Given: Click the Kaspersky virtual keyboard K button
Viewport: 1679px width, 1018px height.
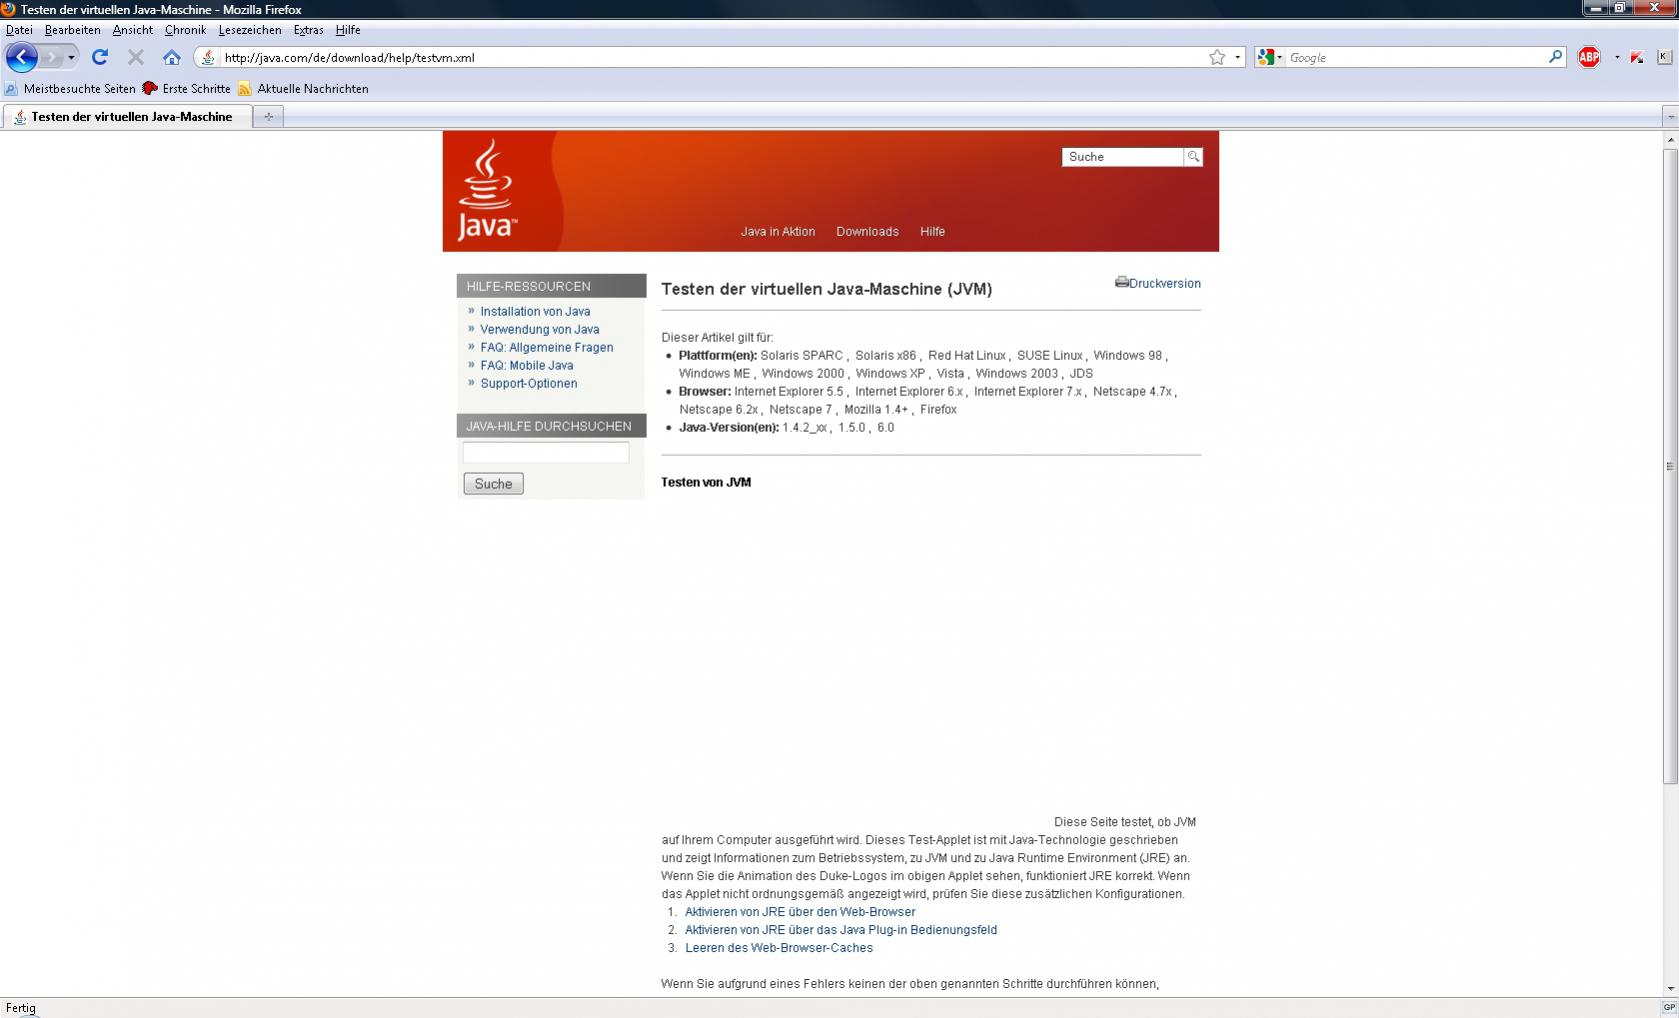Looking at the screenshot, I should pos(1664,57).
